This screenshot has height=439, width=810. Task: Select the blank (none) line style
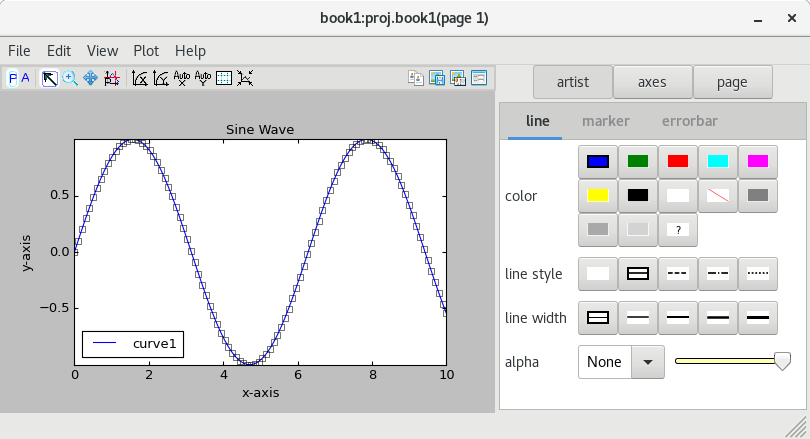pyautogui.click(x=598, y=274)
